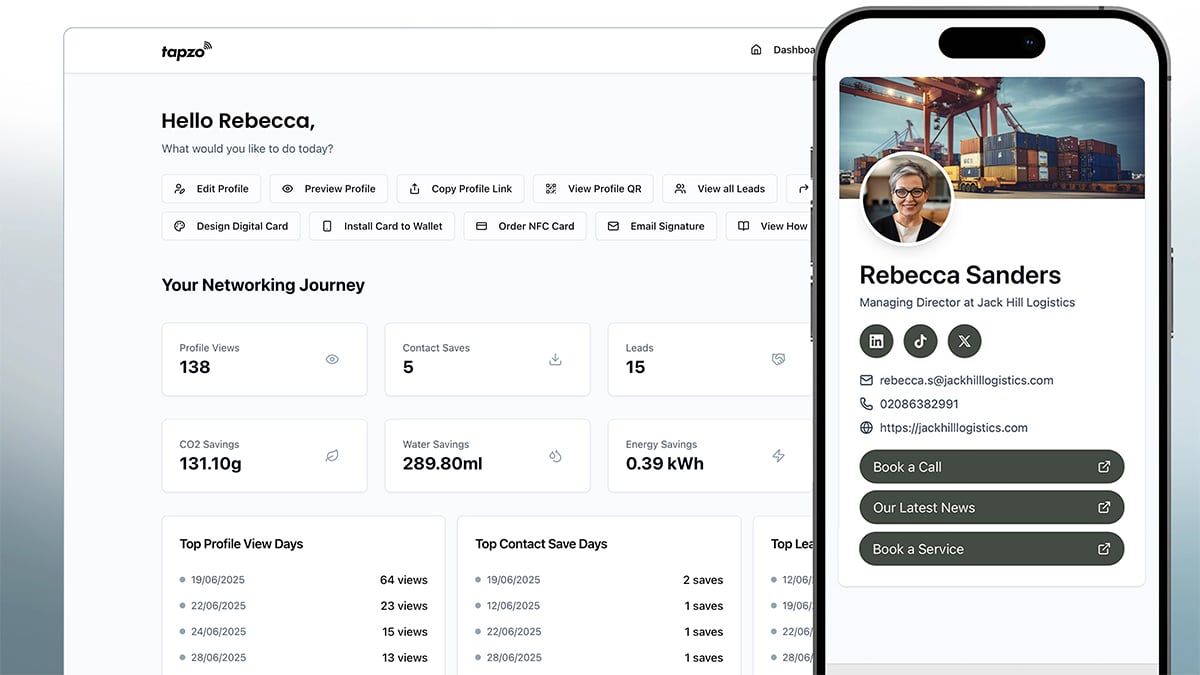Tap Rebecca's profile photo thumbnail

907,199
